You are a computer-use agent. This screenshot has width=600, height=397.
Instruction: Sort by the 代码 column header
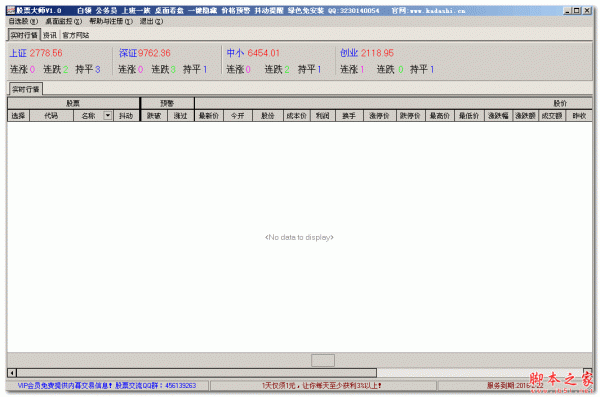(x=51, y=116)
